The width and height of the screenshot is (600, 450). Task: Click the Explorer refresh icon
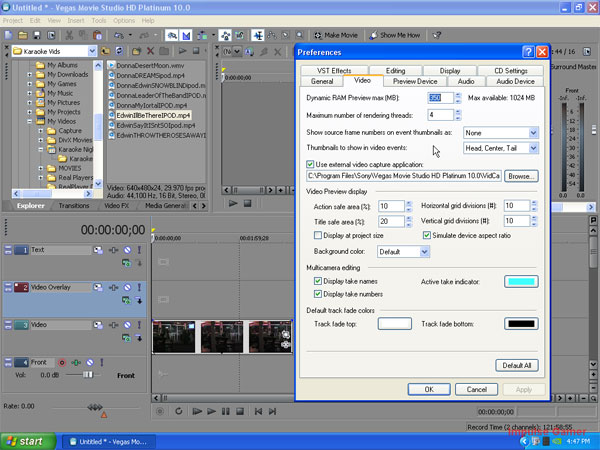119,51
